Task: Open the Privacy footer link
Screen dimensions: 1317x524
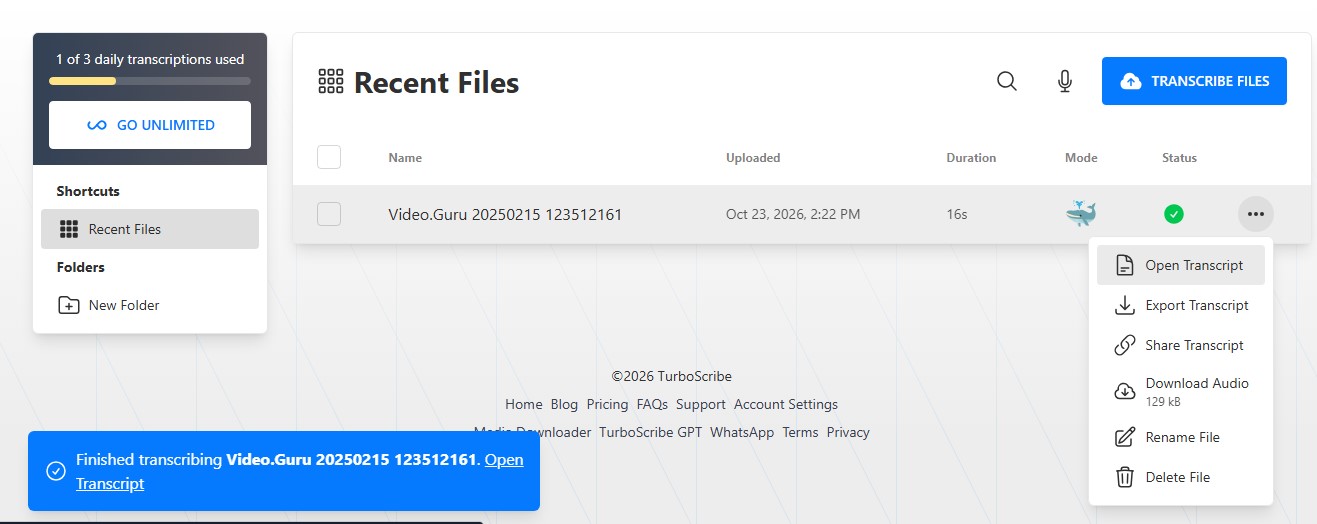Action: click(848, 432)
